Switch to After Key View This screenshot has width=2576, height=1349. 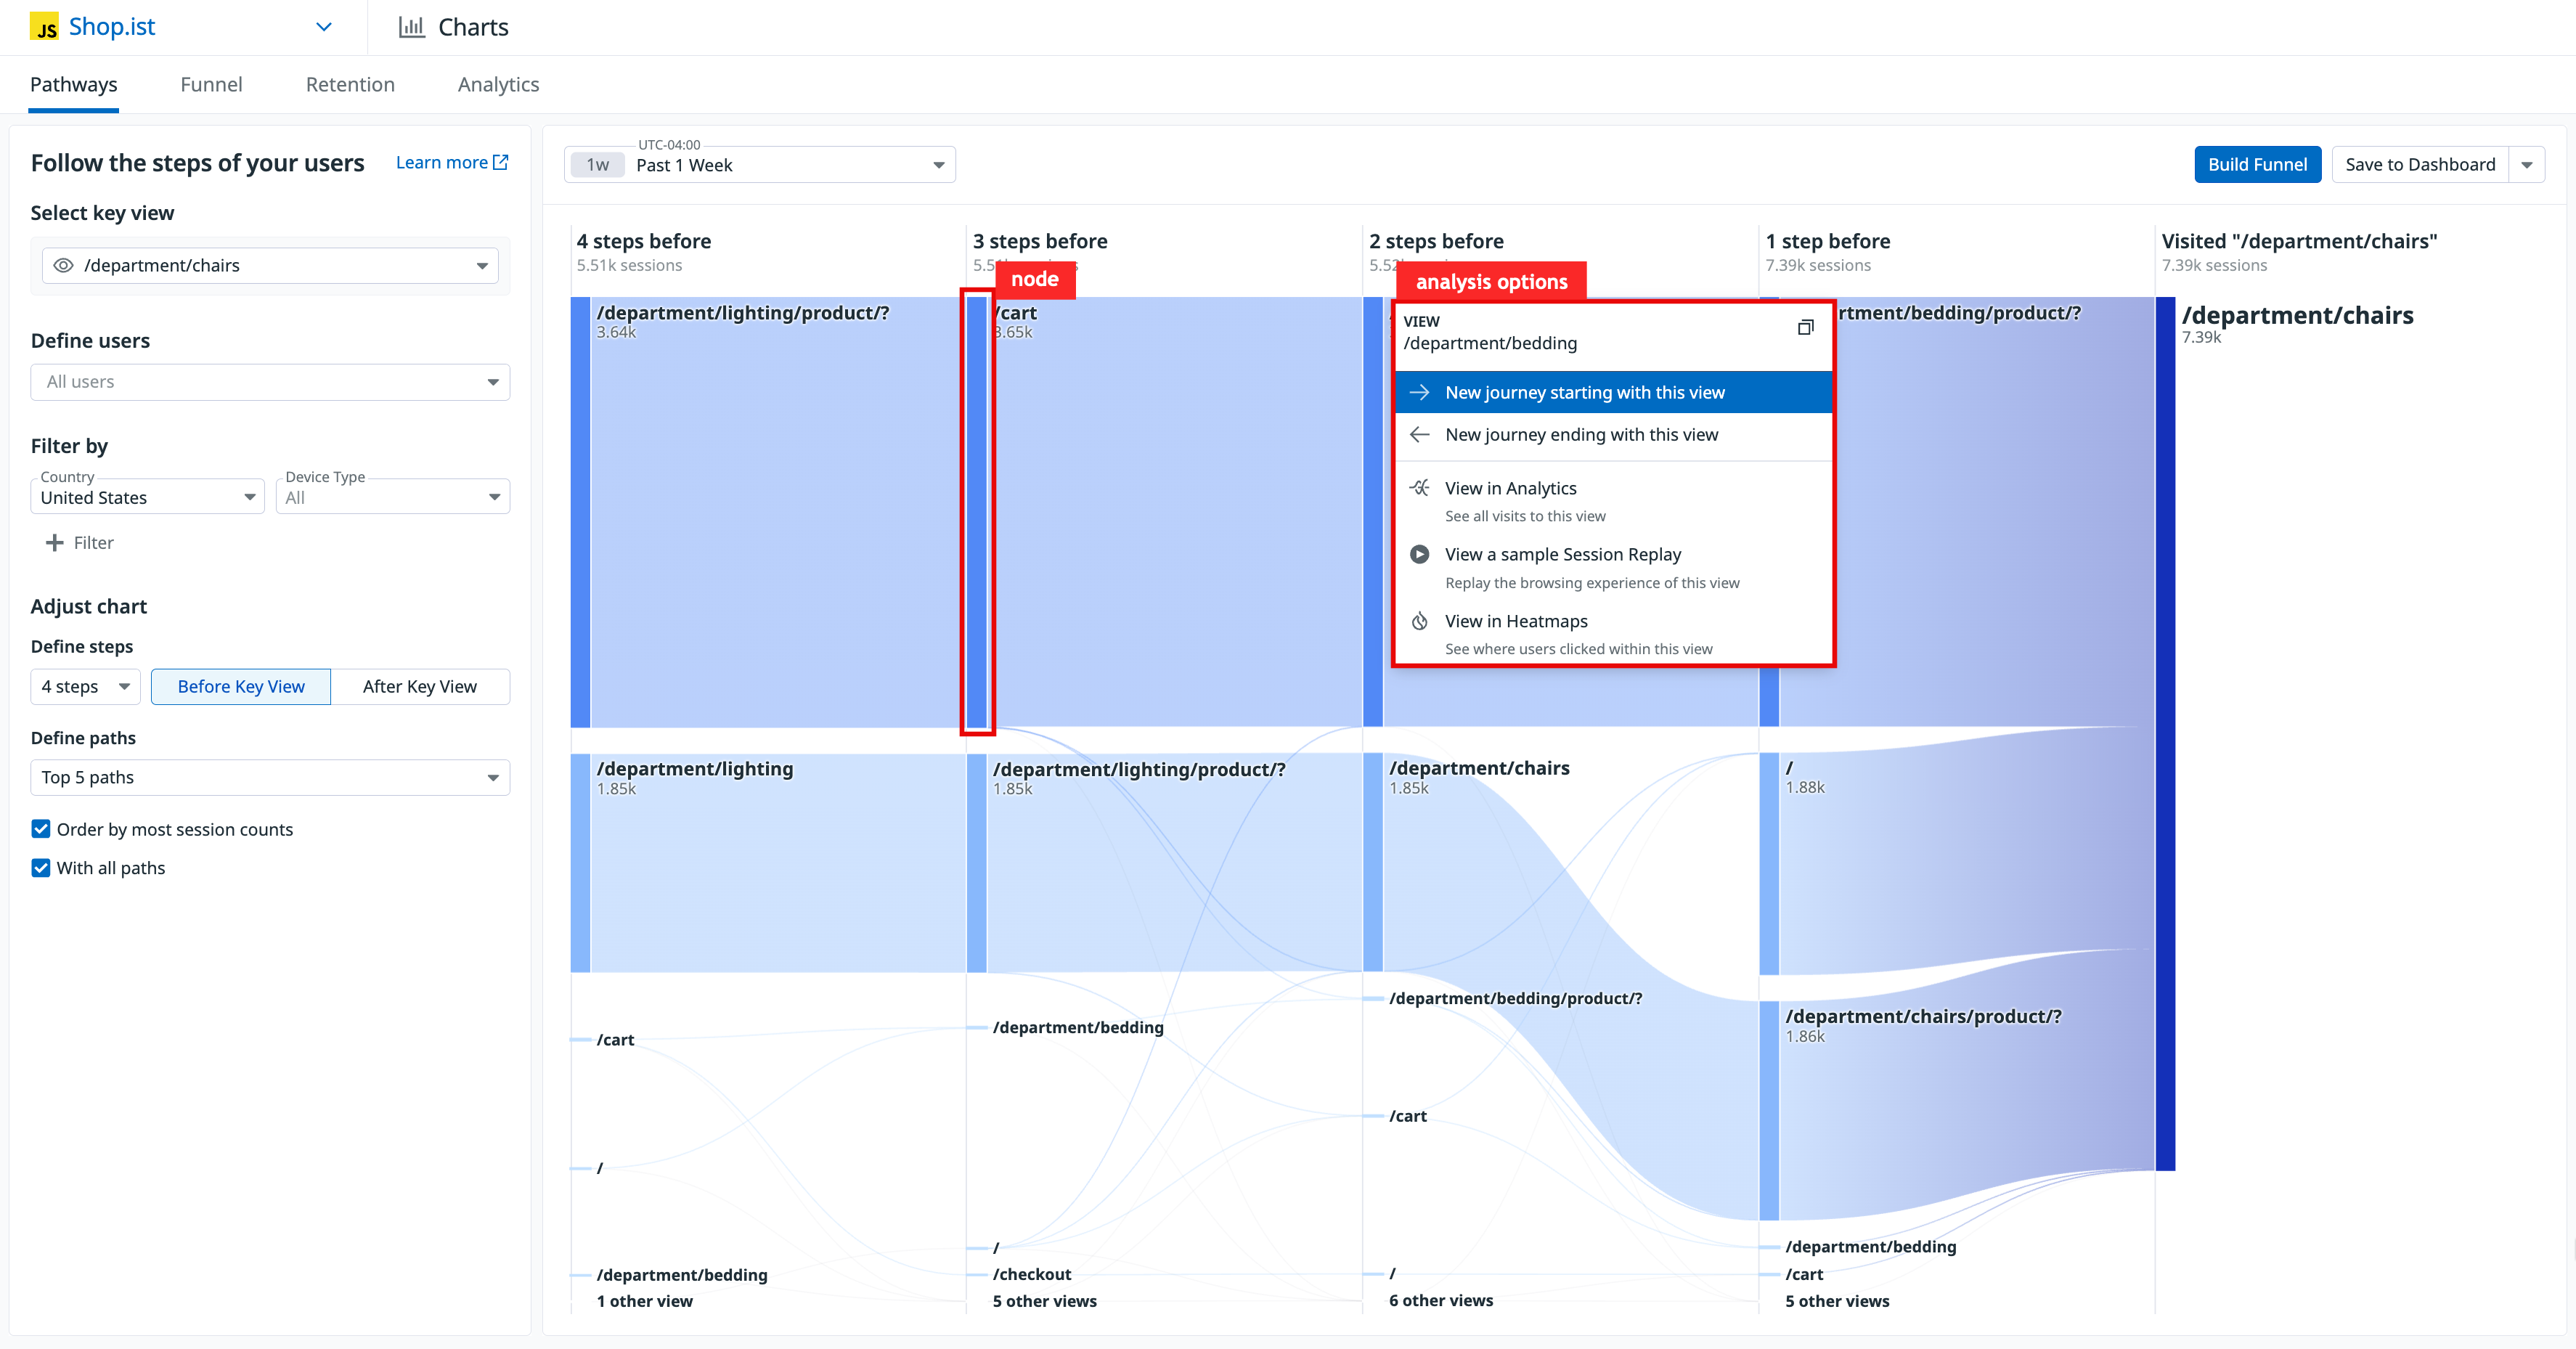419,687
